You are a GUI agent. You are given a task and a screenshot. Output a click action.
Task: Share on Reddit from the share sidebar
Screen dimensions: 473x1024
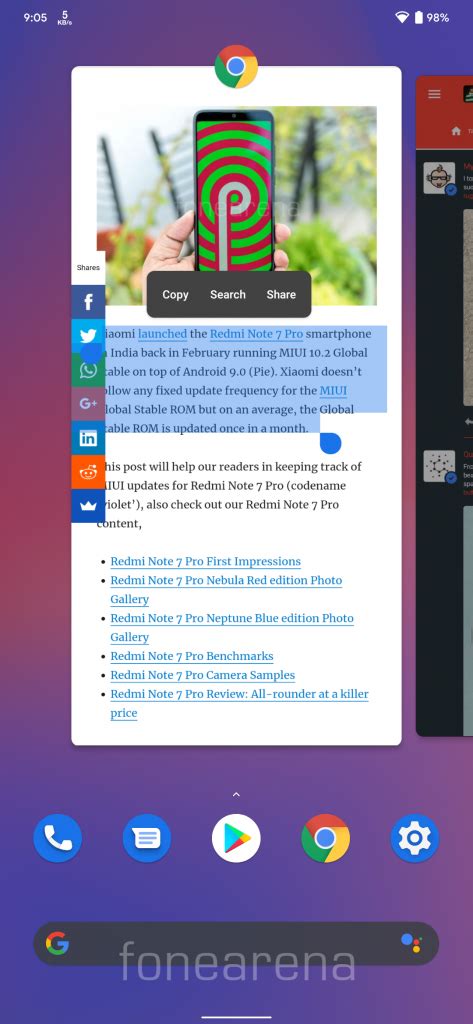click(x=88, y=472)
